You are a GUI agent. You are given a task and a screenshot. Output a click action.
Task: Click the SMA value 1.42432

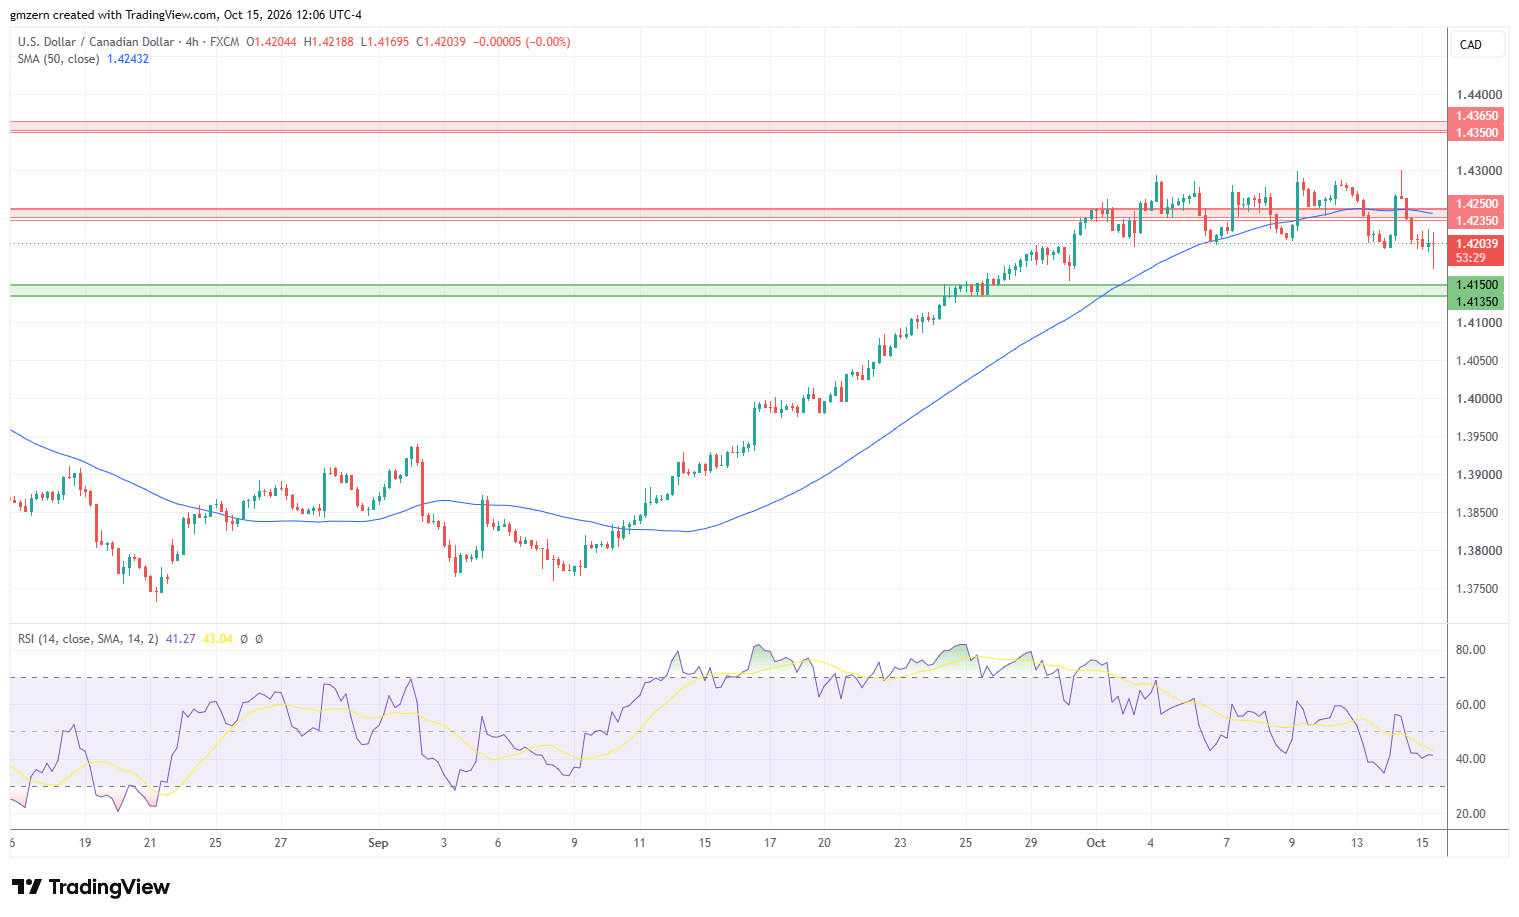[128, 59]
